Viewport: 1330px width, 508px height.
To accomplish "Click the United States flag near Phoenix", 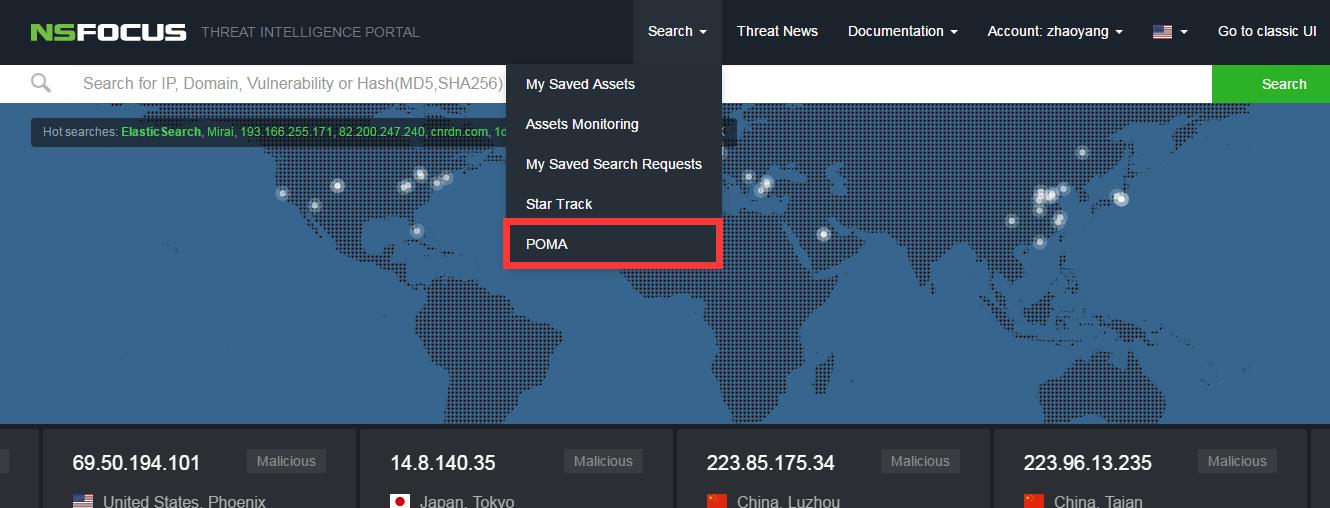I will [83, 500].
